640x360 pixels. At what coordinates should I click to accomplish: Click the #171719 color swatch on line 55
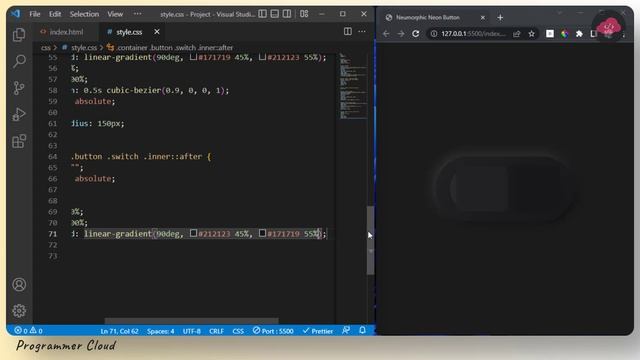tap(193, 57)
